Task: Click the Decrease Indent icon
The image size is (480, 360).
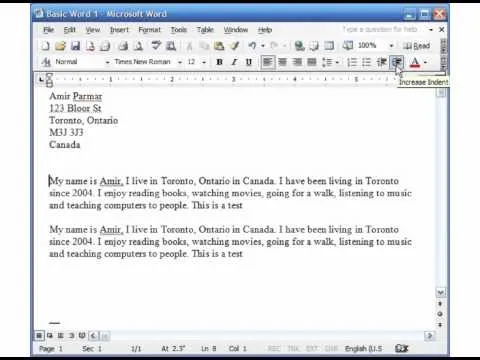Action: (381, 62)
